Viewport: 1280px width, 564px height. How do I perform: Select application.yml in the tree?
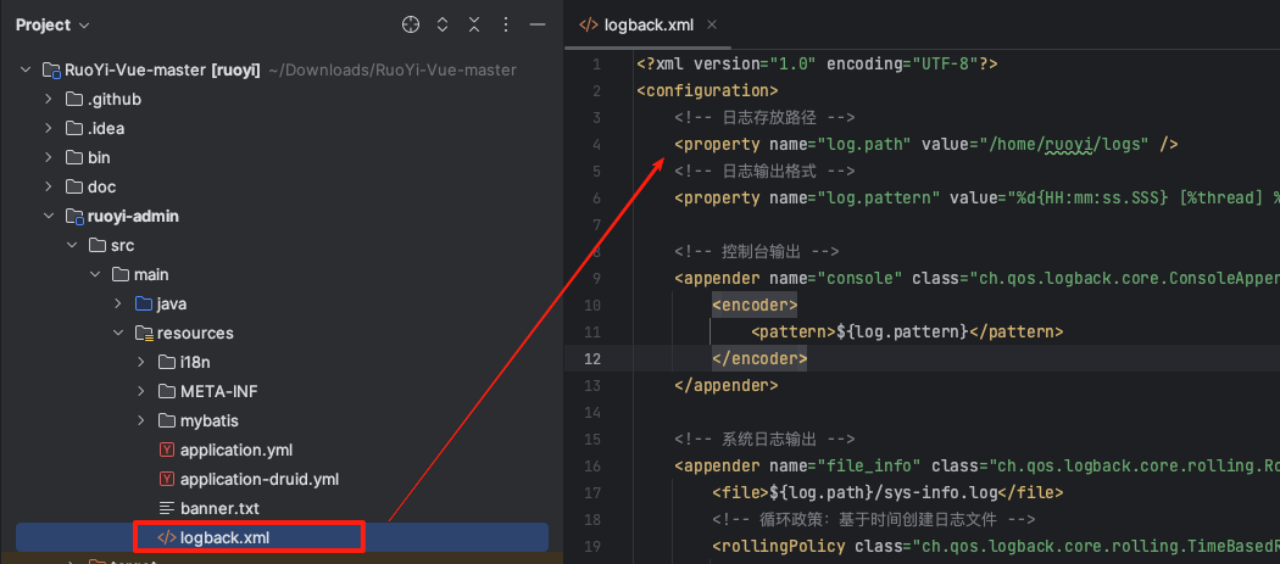[x=236, y=450]
